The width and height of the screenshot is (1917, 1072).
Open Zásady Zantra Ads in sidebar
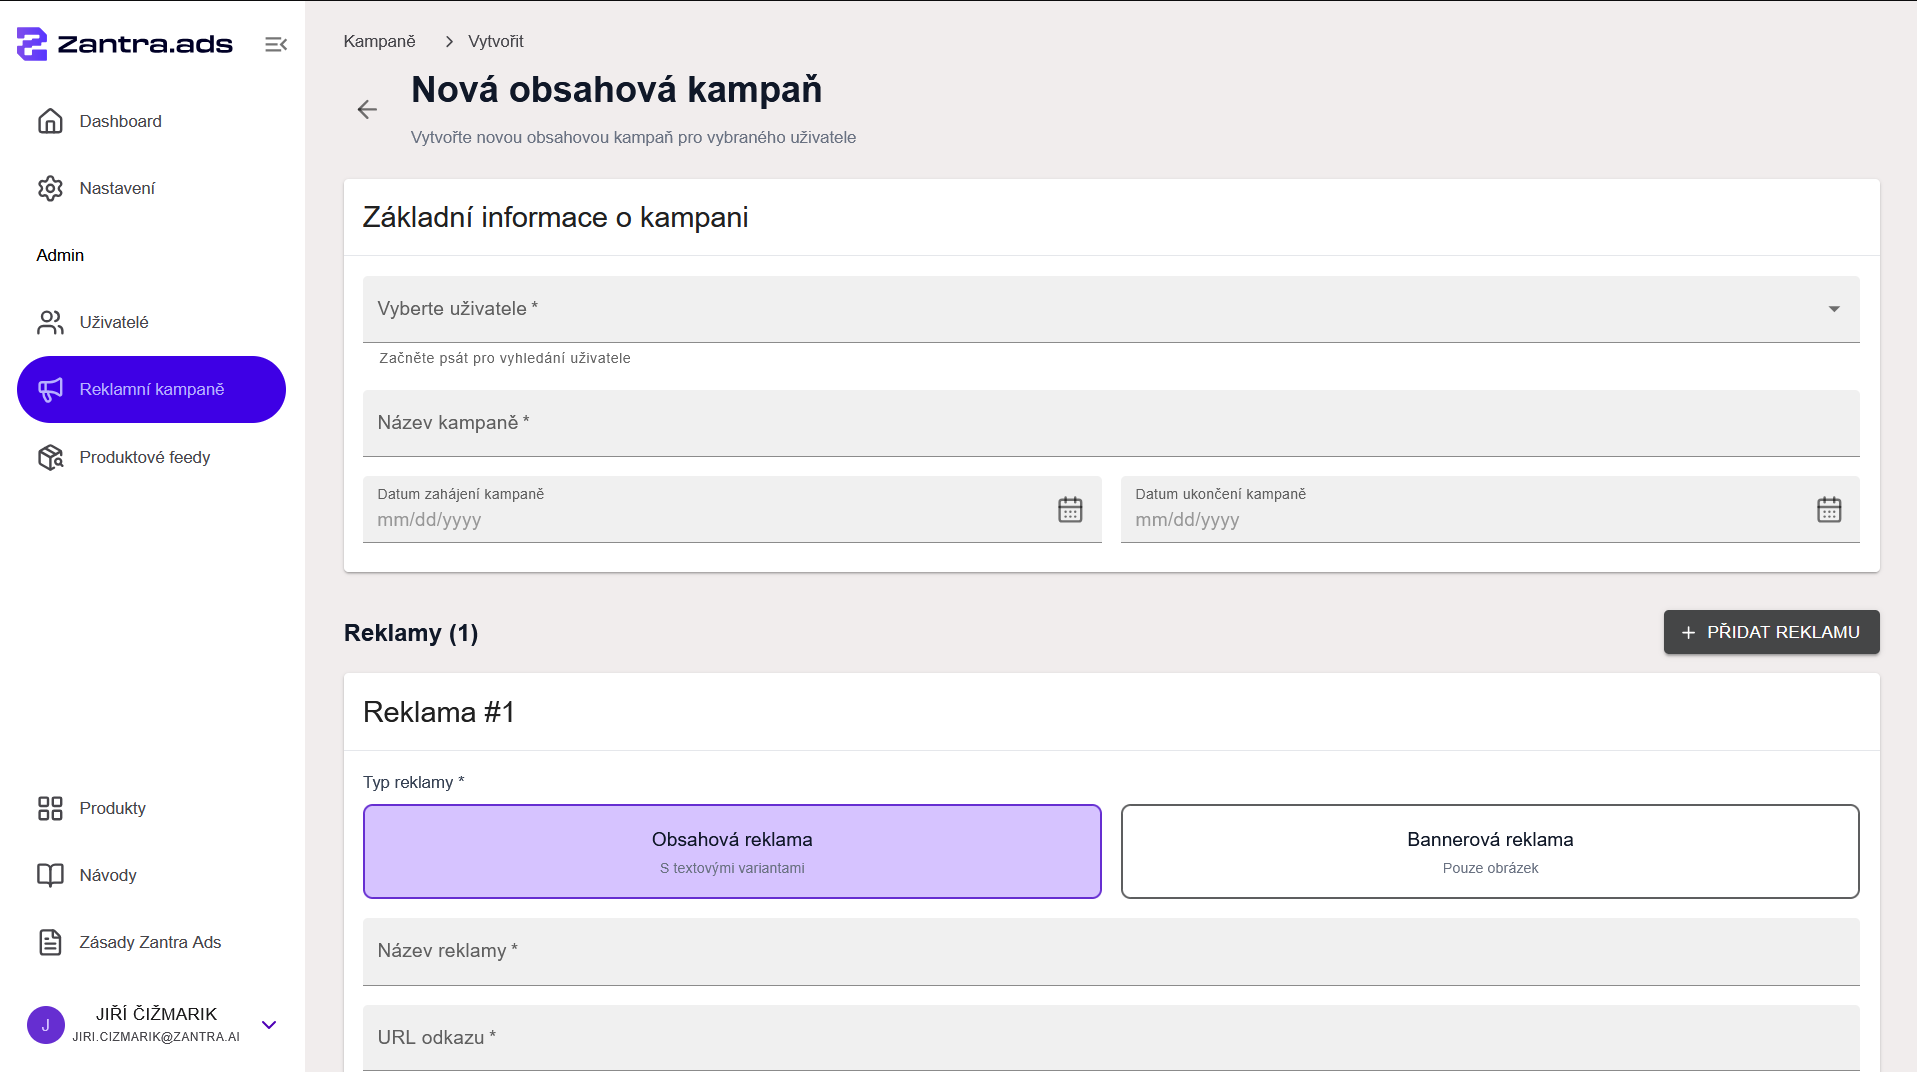(x=151, y=942)
